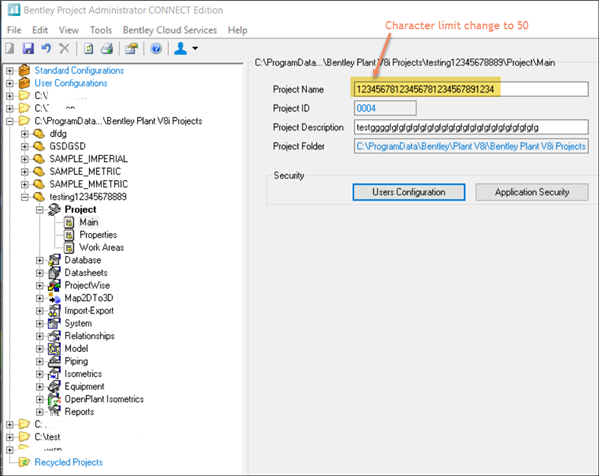Click the Refresh page toolbar icon
This screenshot has width=599, height=476.
pyautogui.click(x=89, y=49)
